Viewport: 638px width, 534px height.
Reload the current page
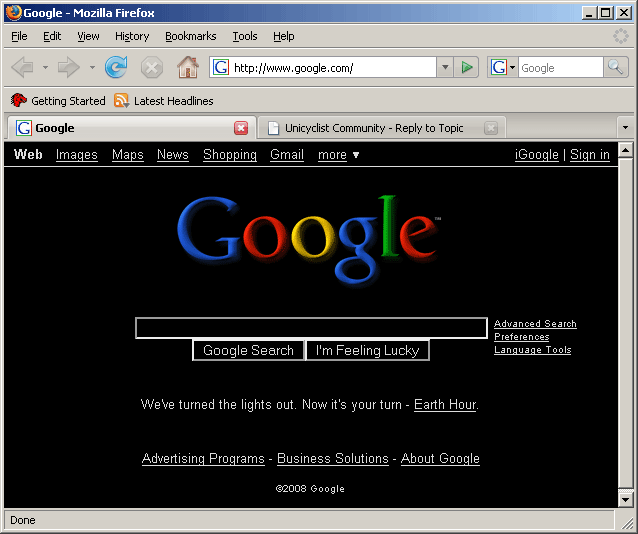pyautogui.click(x=116, y=67)
